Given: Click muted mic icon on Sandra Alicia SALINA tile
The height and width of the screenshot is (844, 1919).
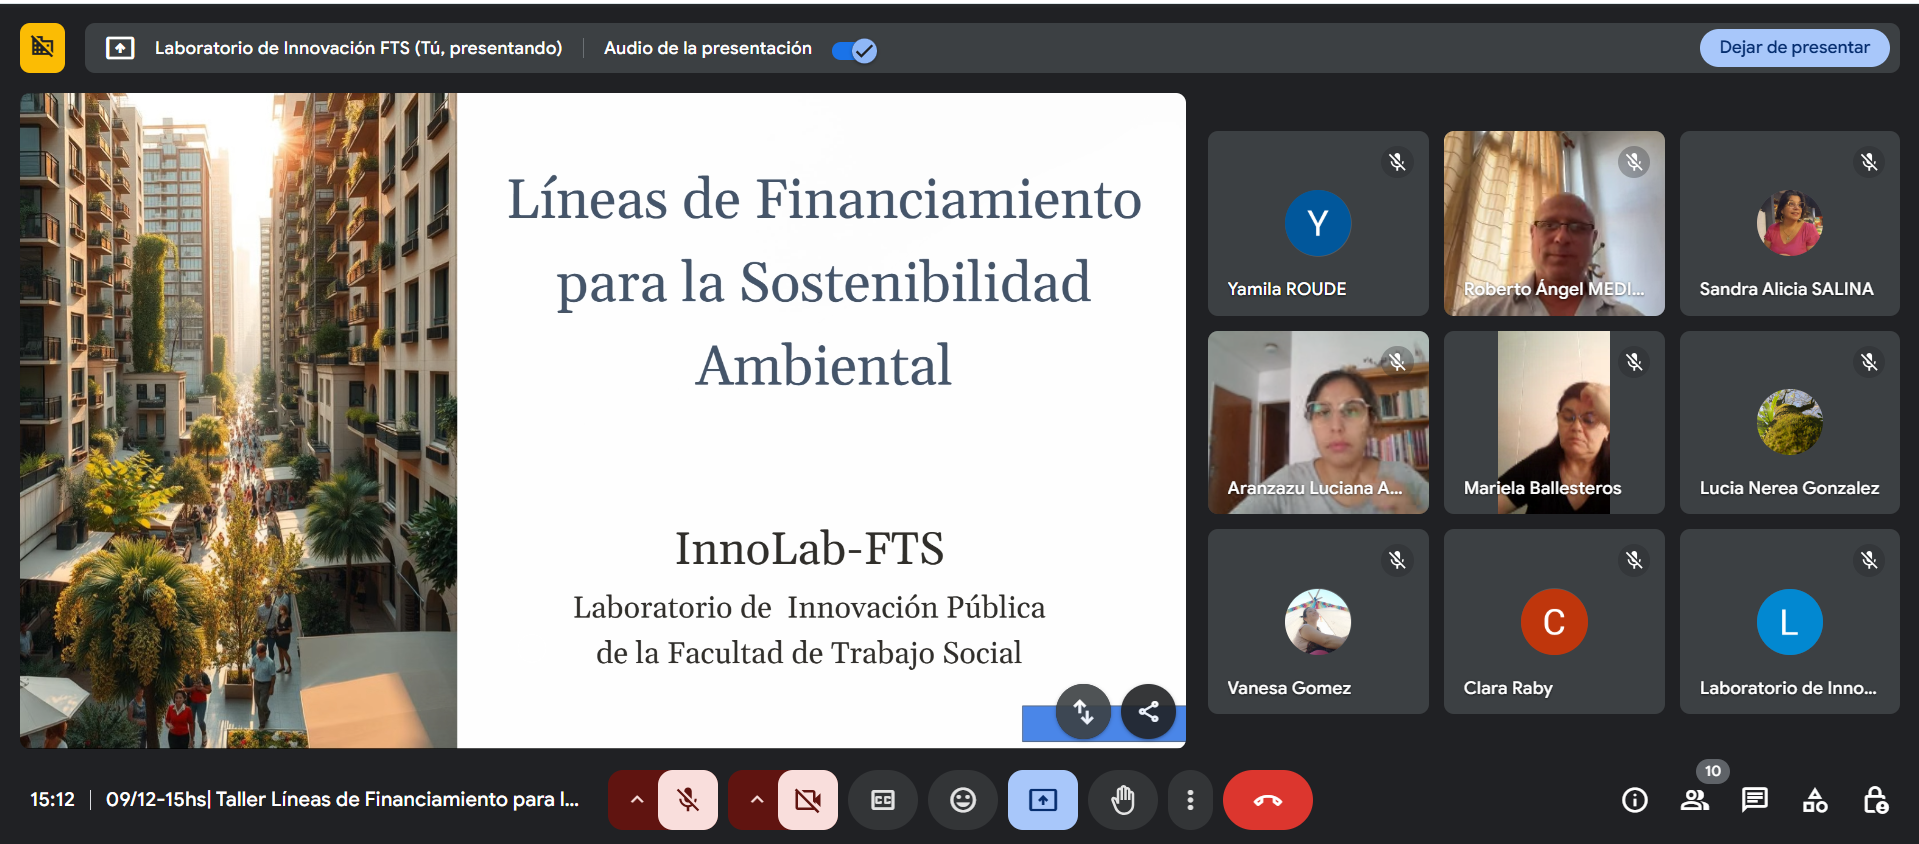Looking at the screenshot, I should pyautogui.click(x=1869, y=162).
